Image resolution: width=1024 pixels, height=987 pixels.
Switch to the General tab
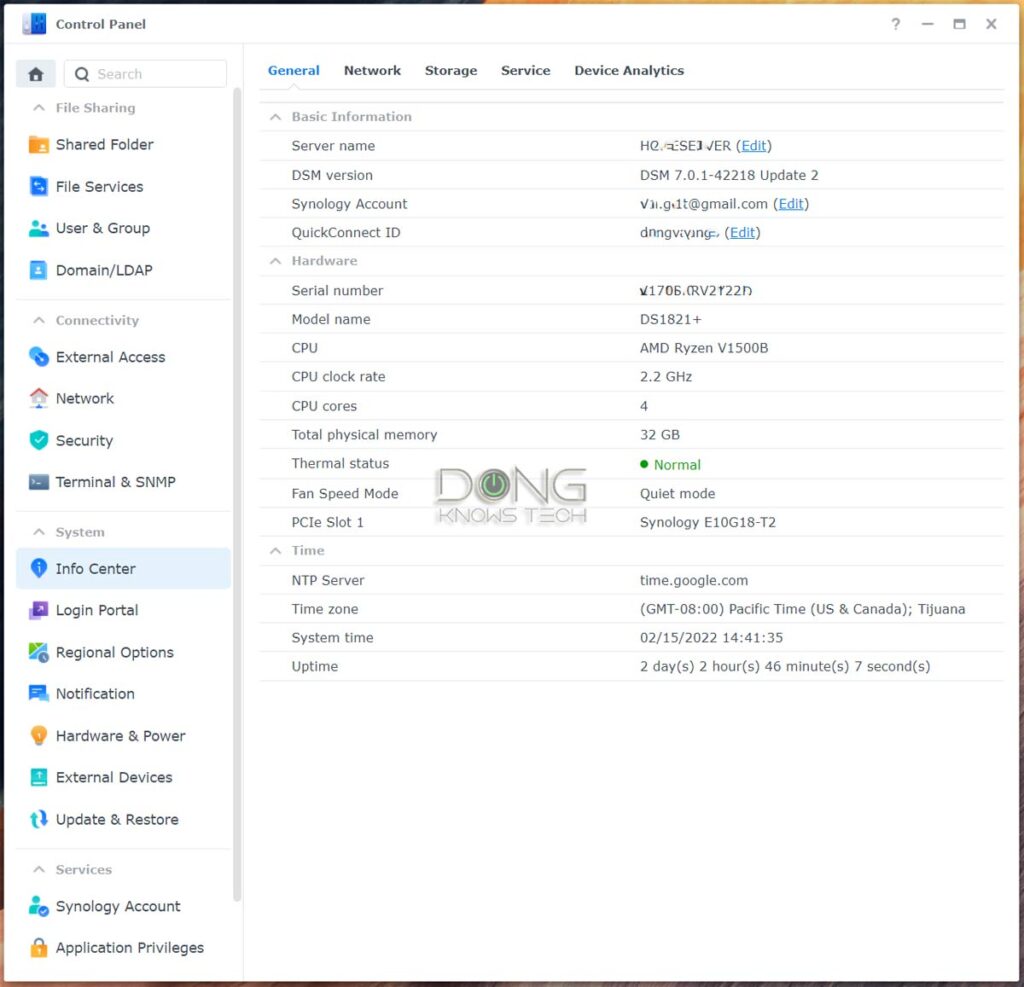point(293,71)
